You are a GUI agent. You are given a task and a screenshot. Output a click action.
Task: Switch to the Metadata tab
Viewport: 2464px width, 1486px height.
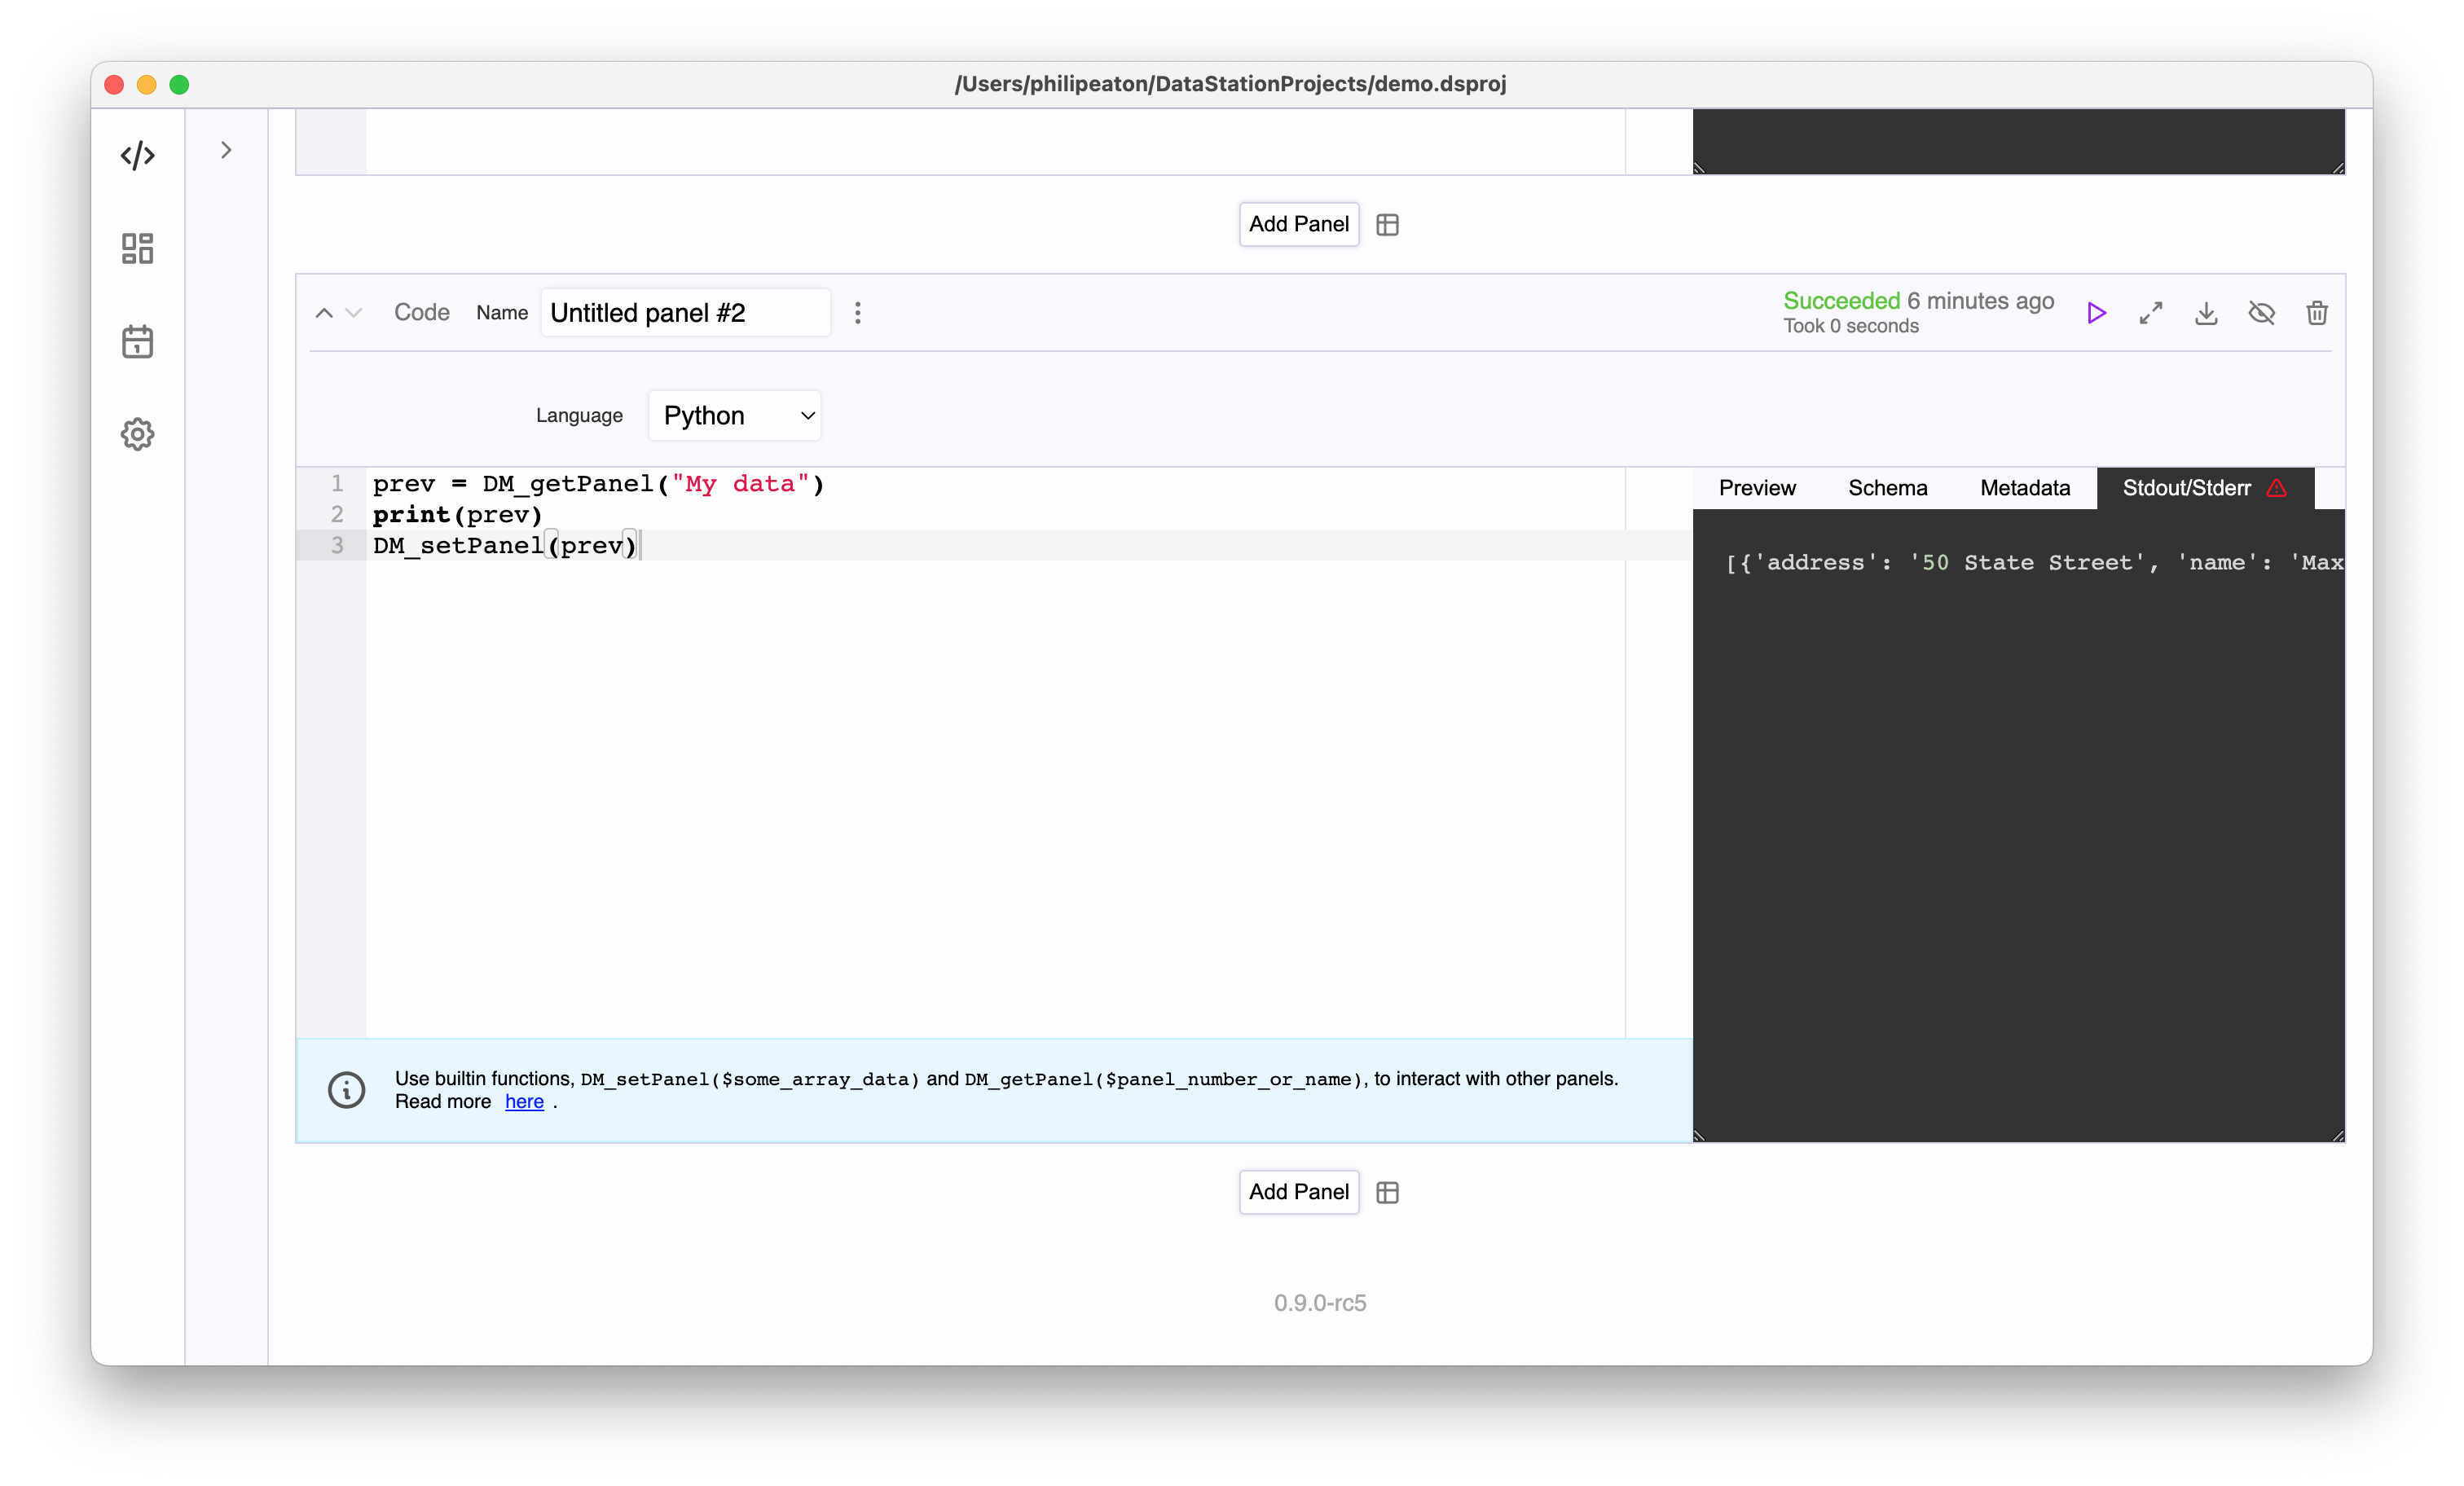tap(2024, 488)
